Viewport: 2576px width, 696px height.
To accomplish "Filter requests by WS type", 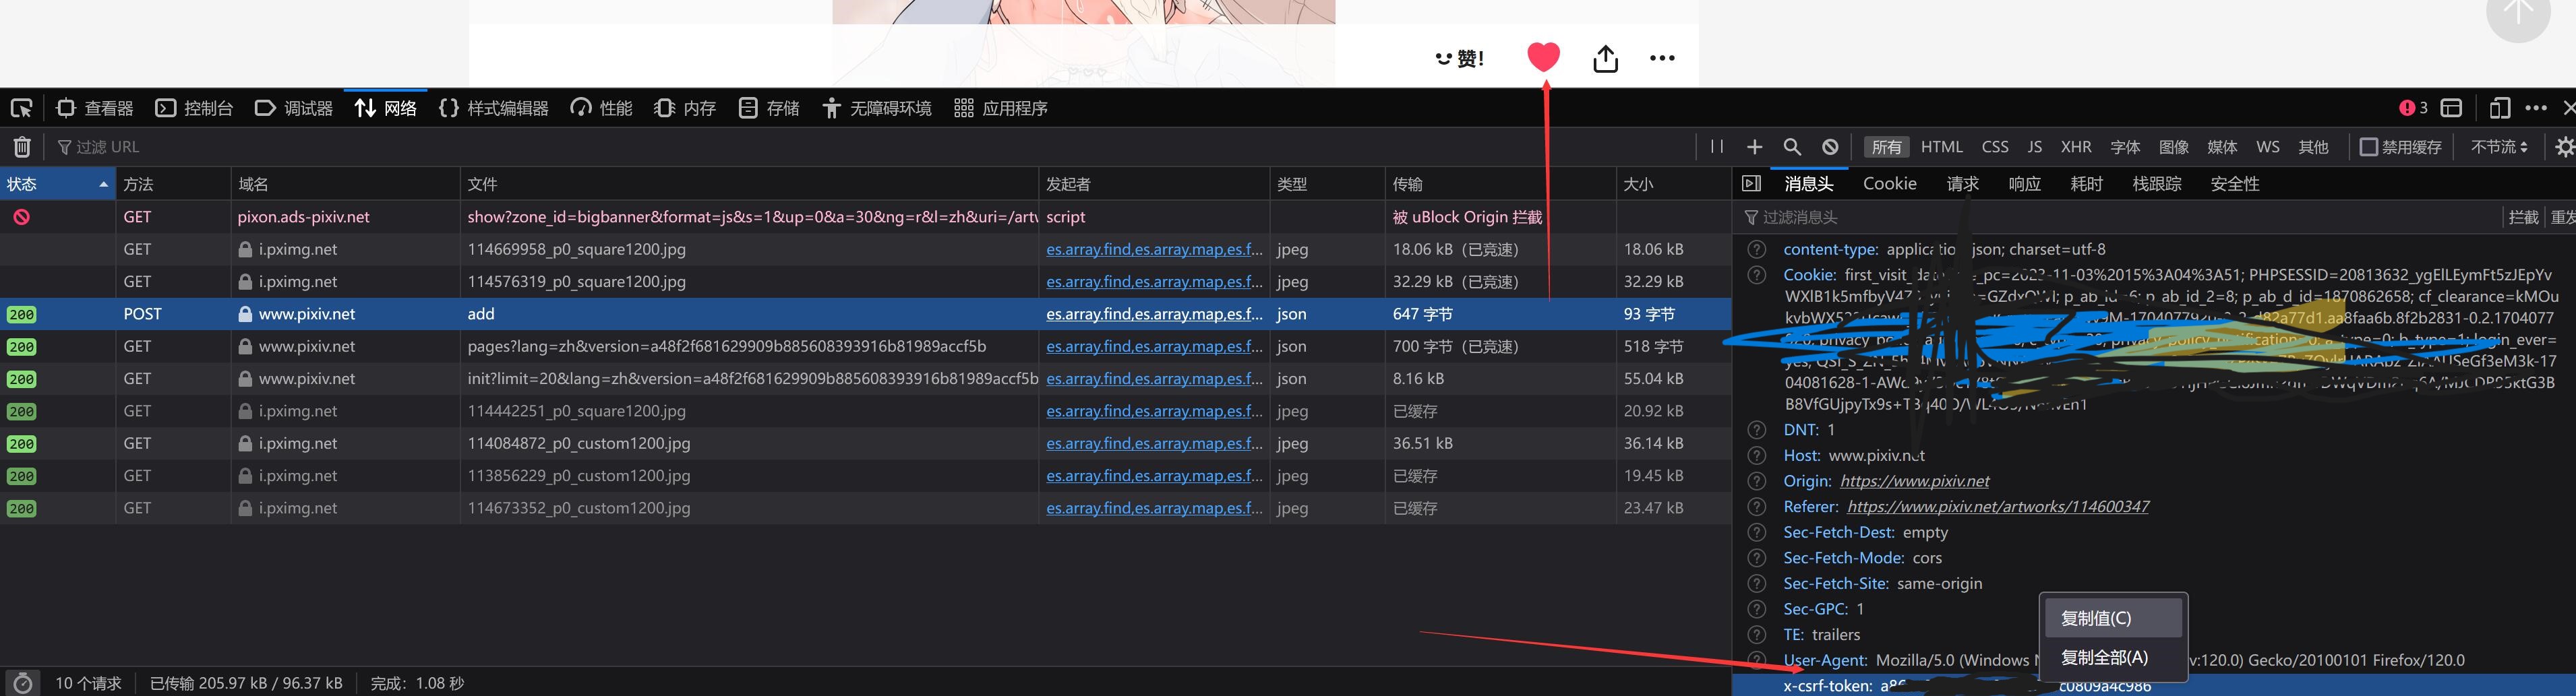I will (2268, 147).
